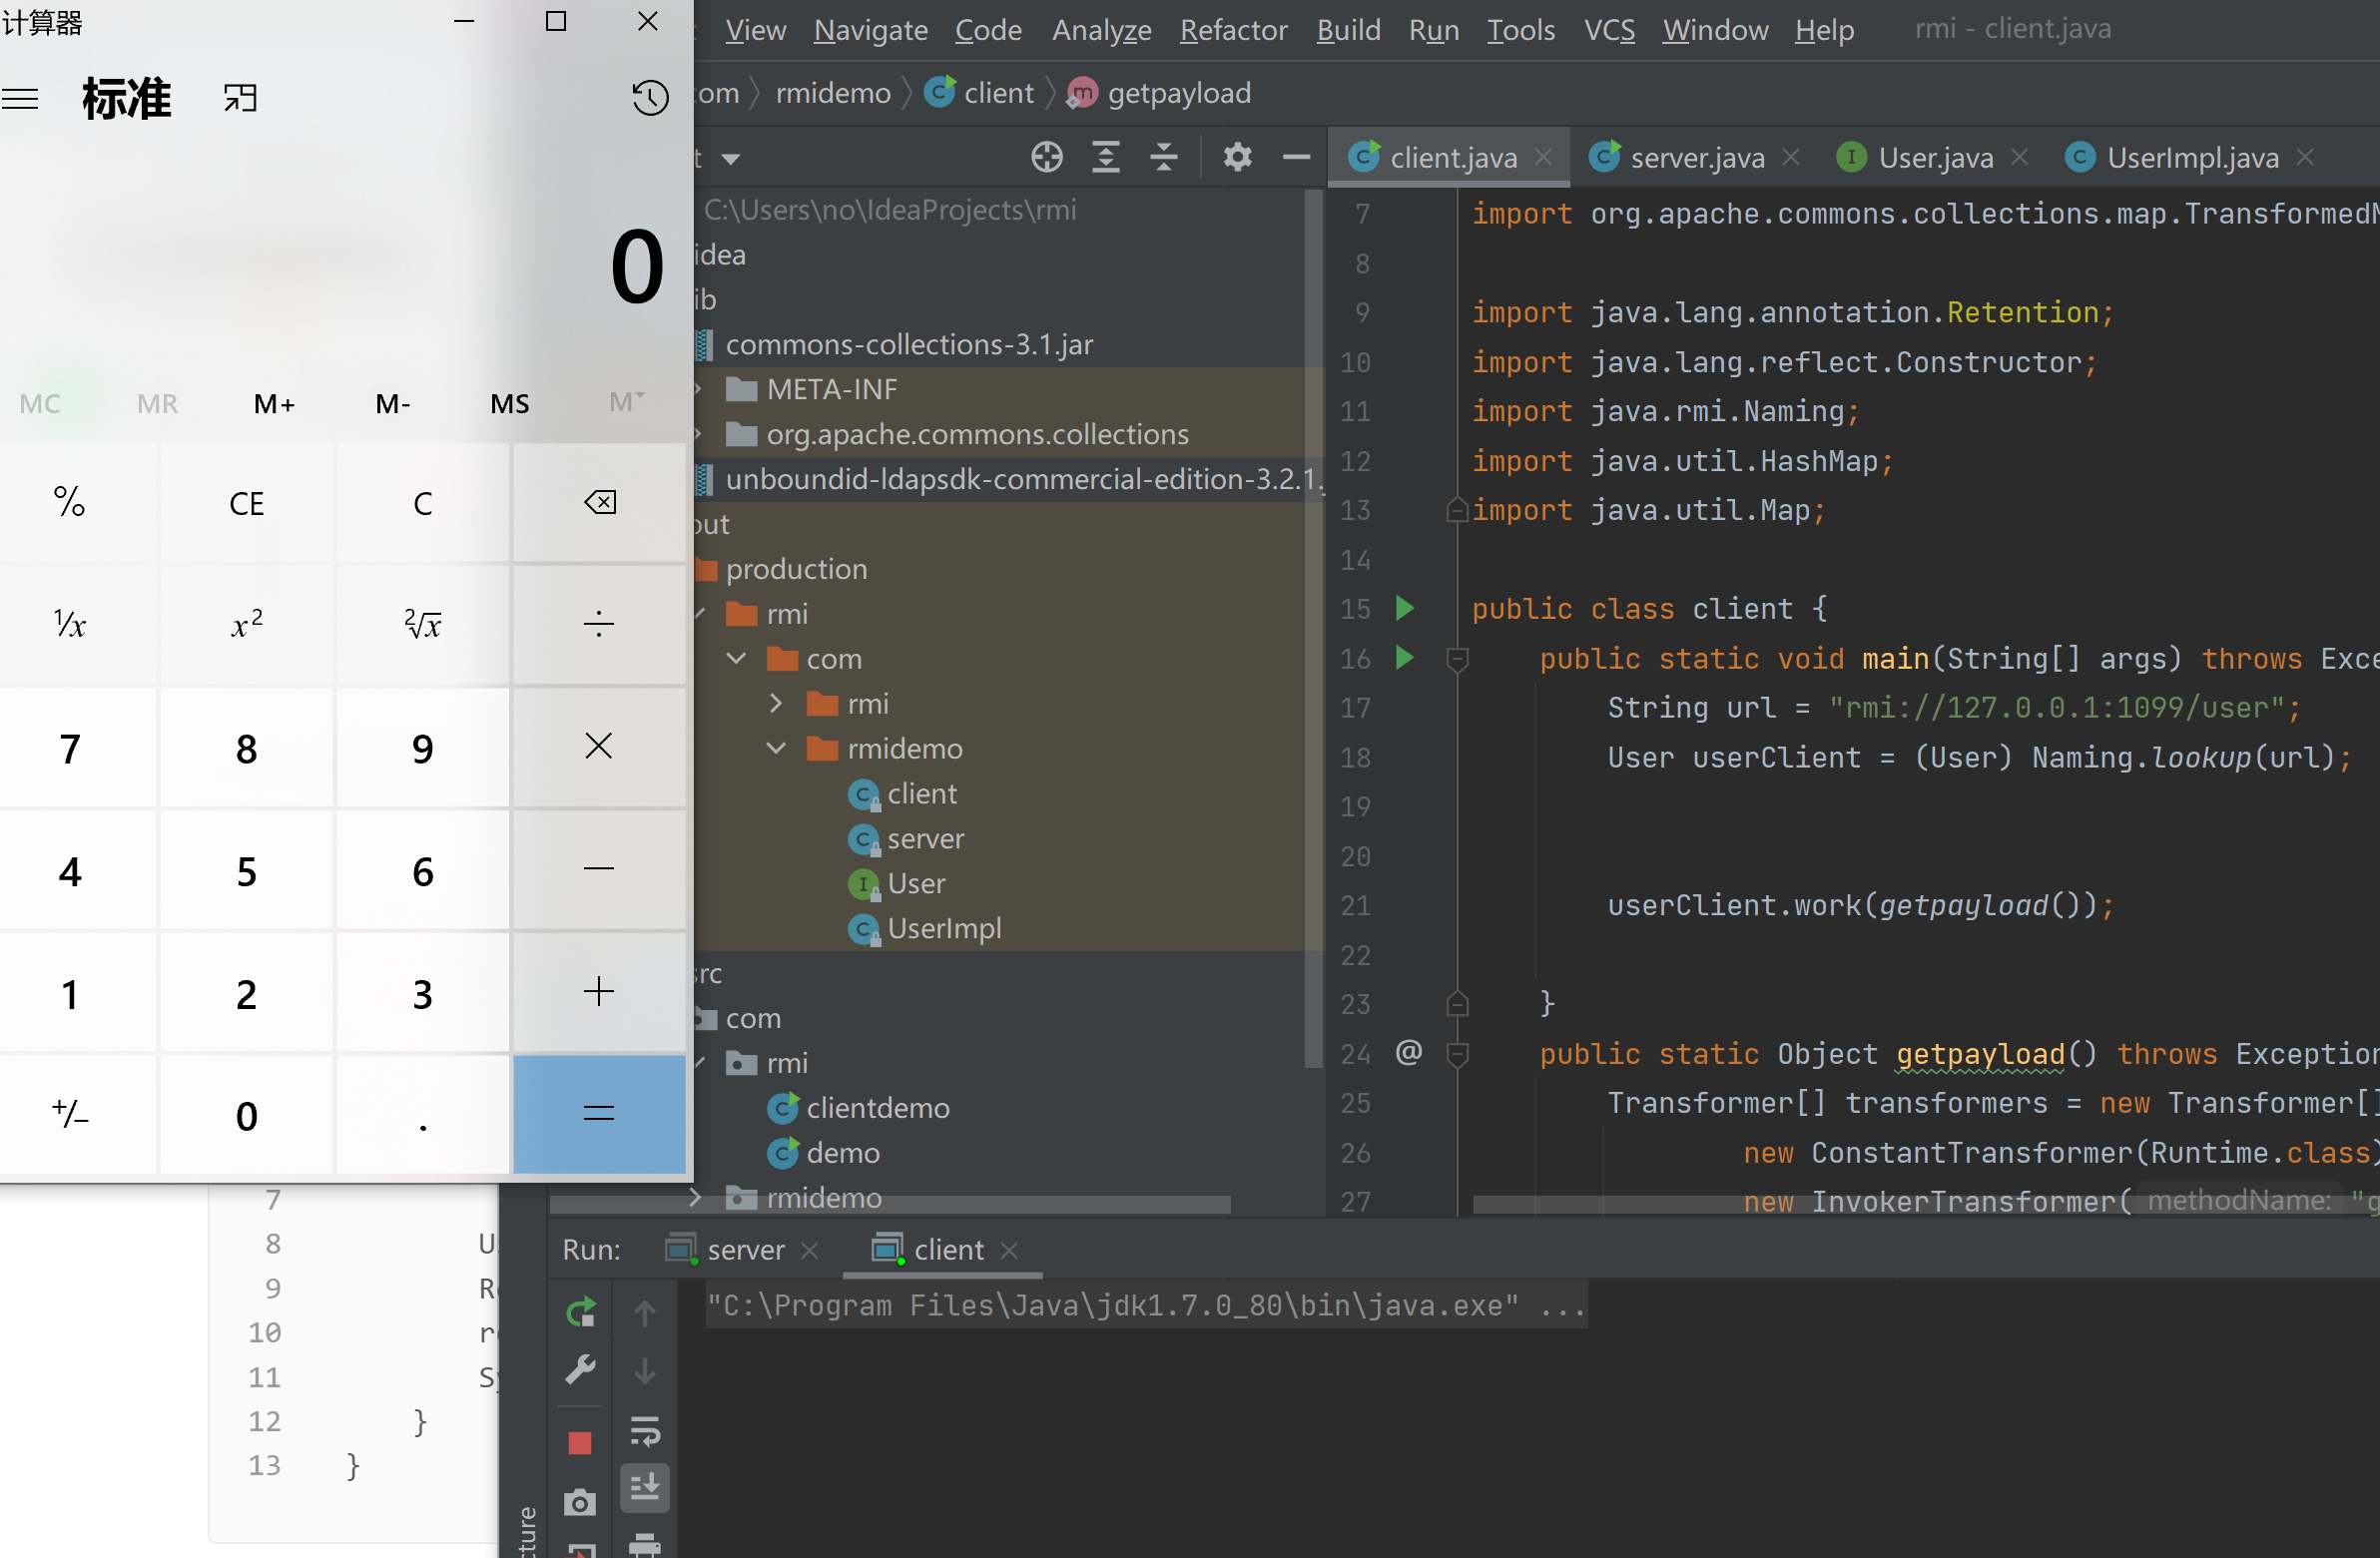Select commons-collections-3.1.jar in tree

click(908, 344)
